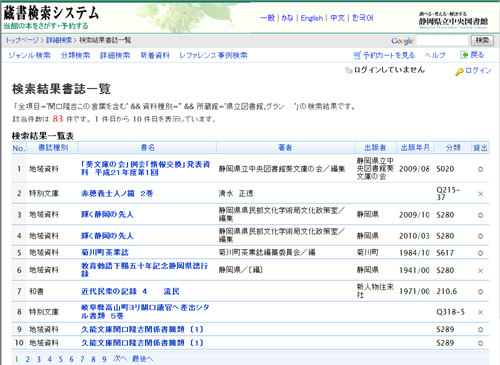
Task: Open レファレンス事例検索 menu item
Action: [x=213, y=55]
